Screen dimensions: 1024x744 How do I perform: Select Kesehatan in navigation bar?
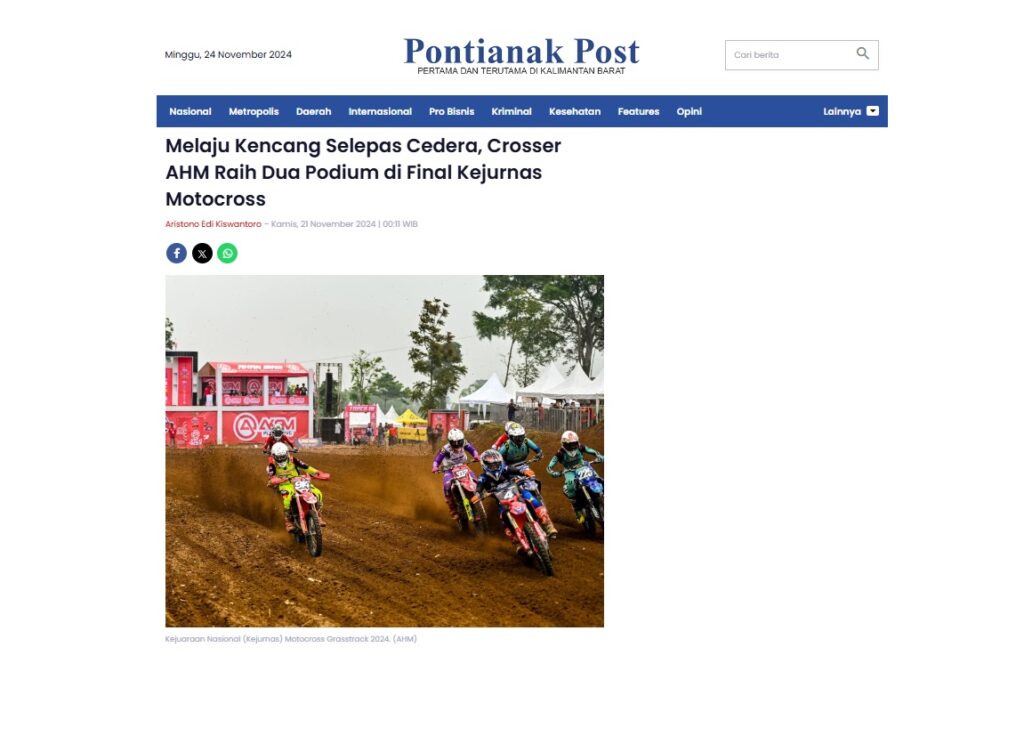click(575, 112)
